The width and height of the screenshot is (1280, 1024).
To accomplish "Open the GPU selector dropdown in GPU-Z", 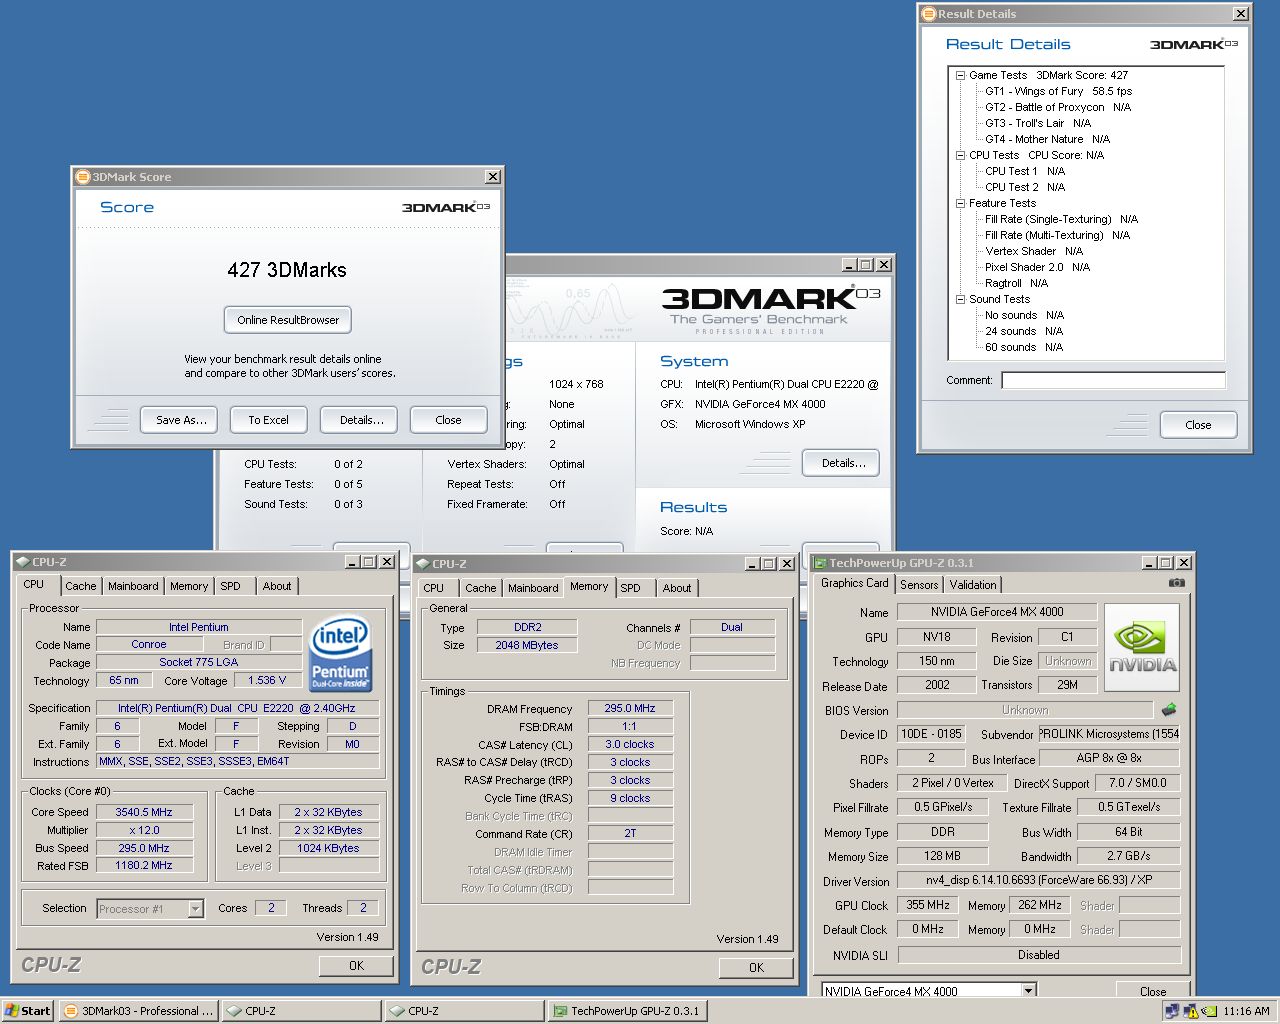I will pos(1028,991).
